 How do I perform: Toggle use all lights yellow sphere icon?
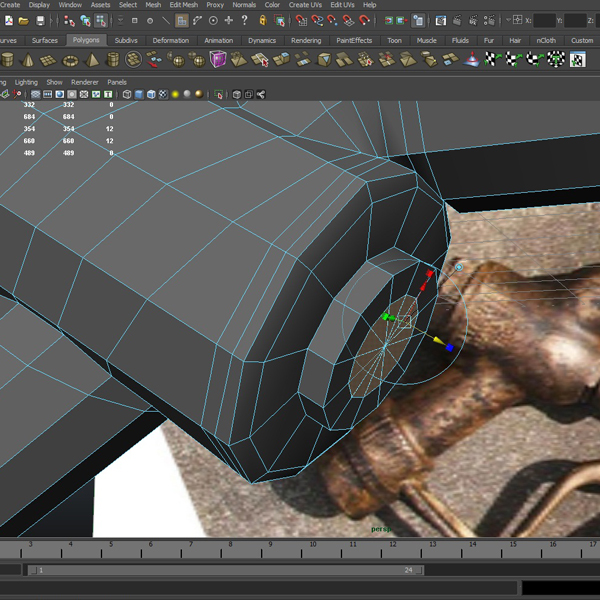tap(175, 95)
